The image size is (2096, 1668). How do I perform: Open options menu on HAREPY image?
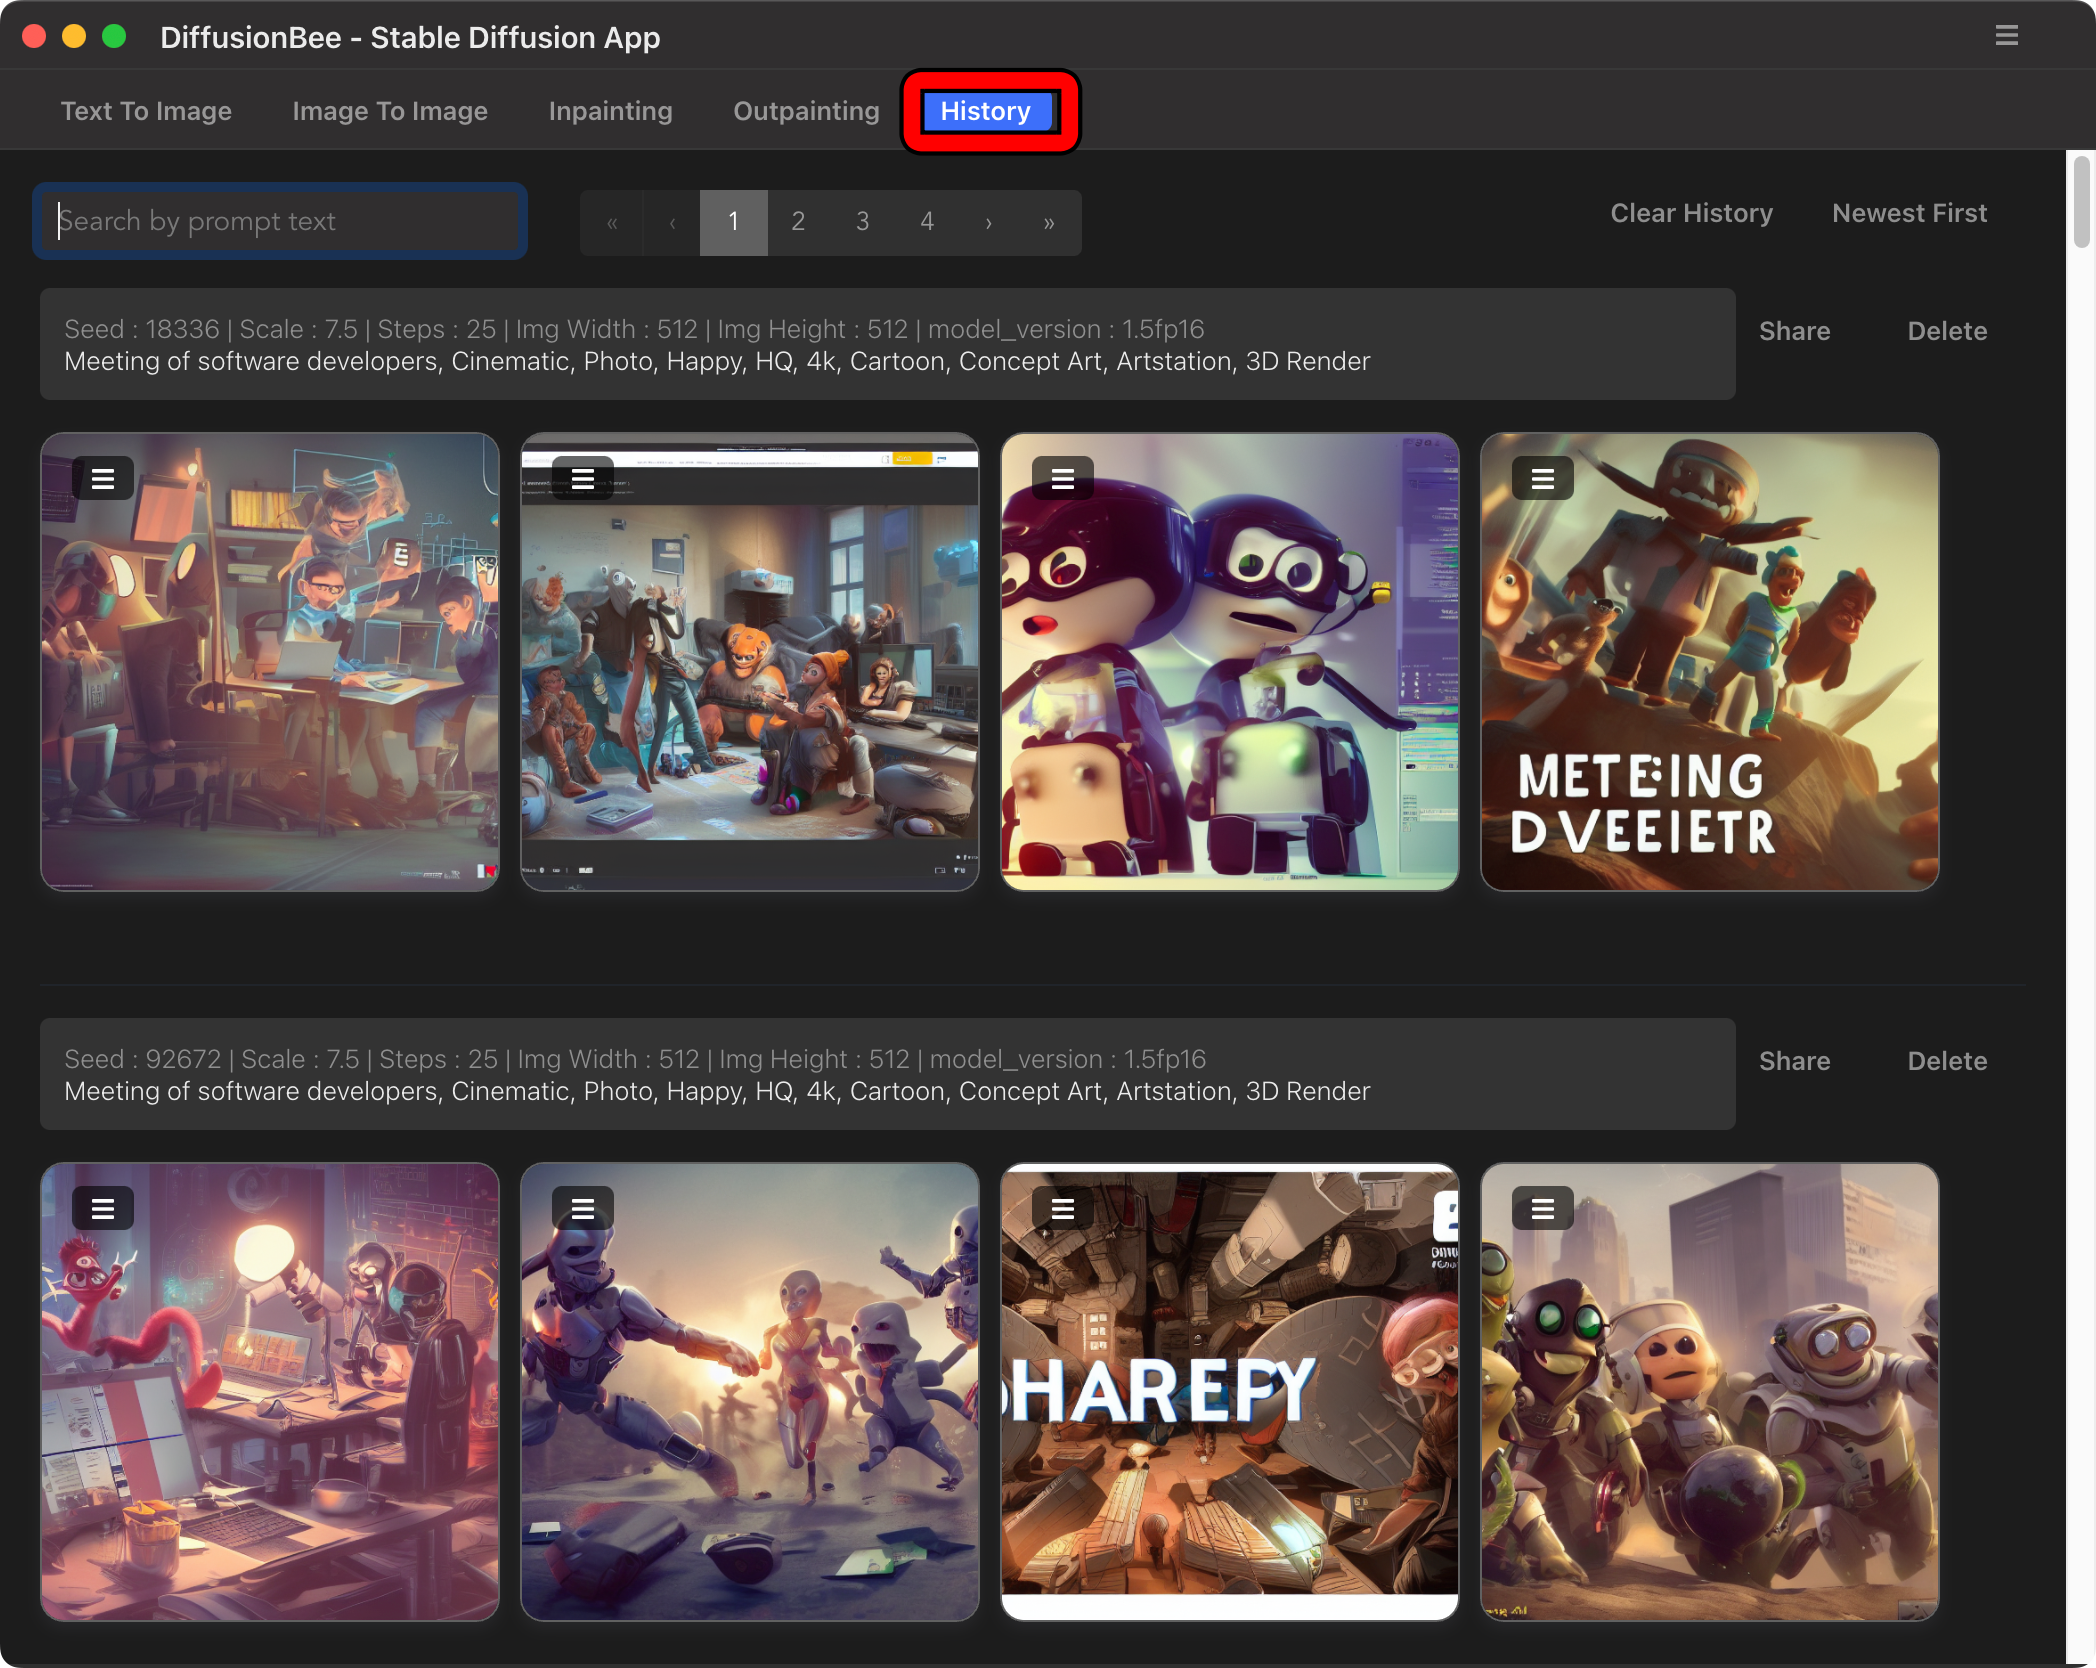[1062, 1209]
